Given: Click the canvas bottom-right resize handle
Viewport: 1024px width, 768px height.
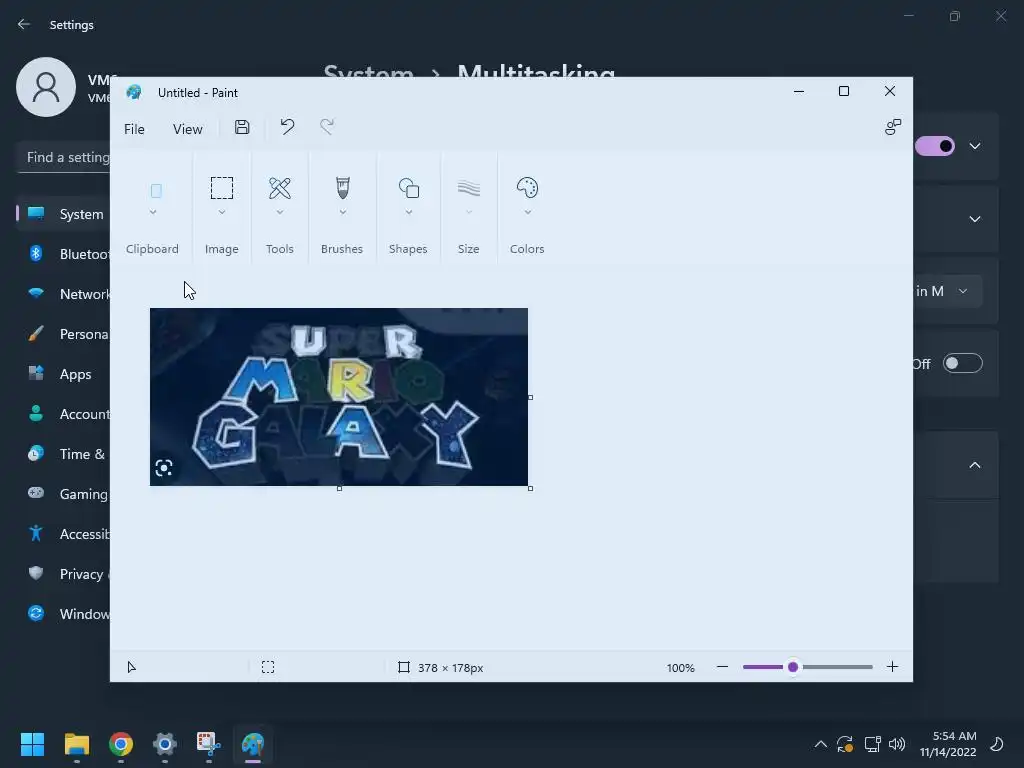Looking at the screenshot, I should tap(530, 488).
